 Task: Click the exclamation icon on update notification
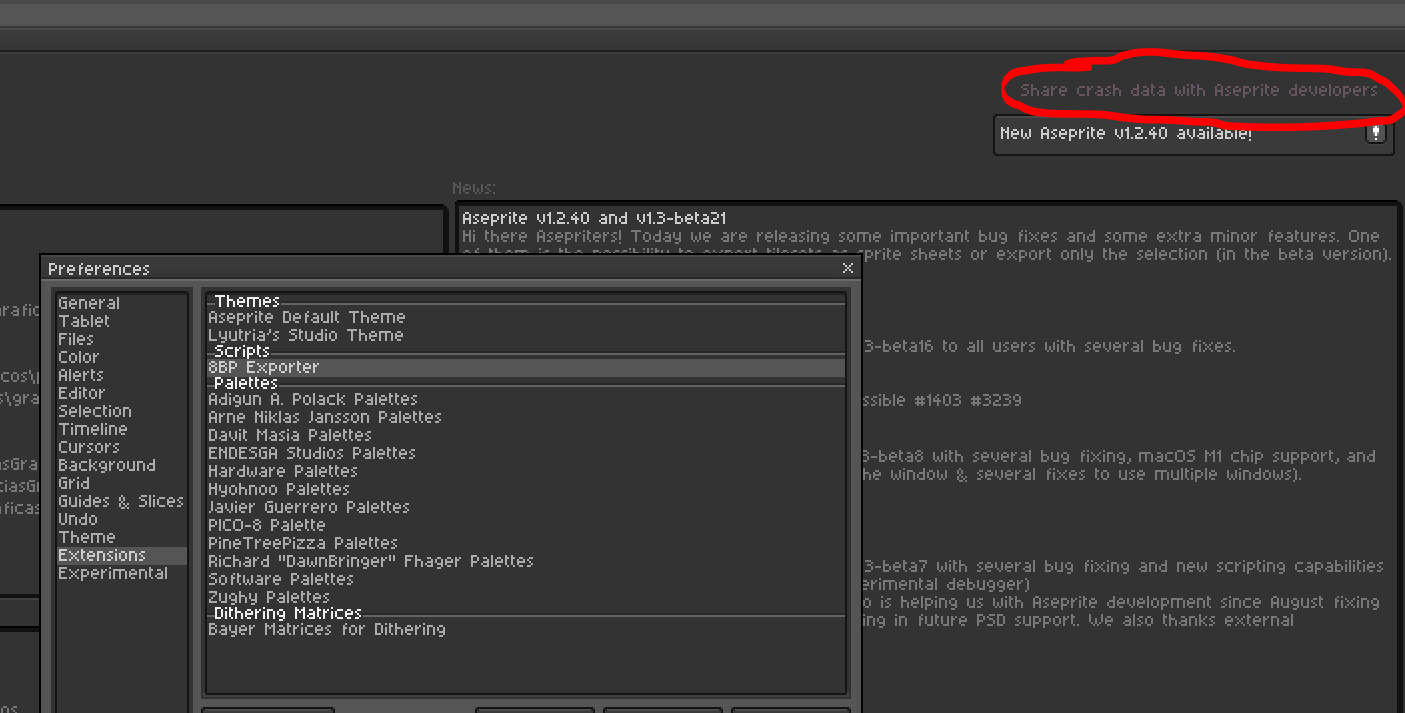pos(1376,133)
